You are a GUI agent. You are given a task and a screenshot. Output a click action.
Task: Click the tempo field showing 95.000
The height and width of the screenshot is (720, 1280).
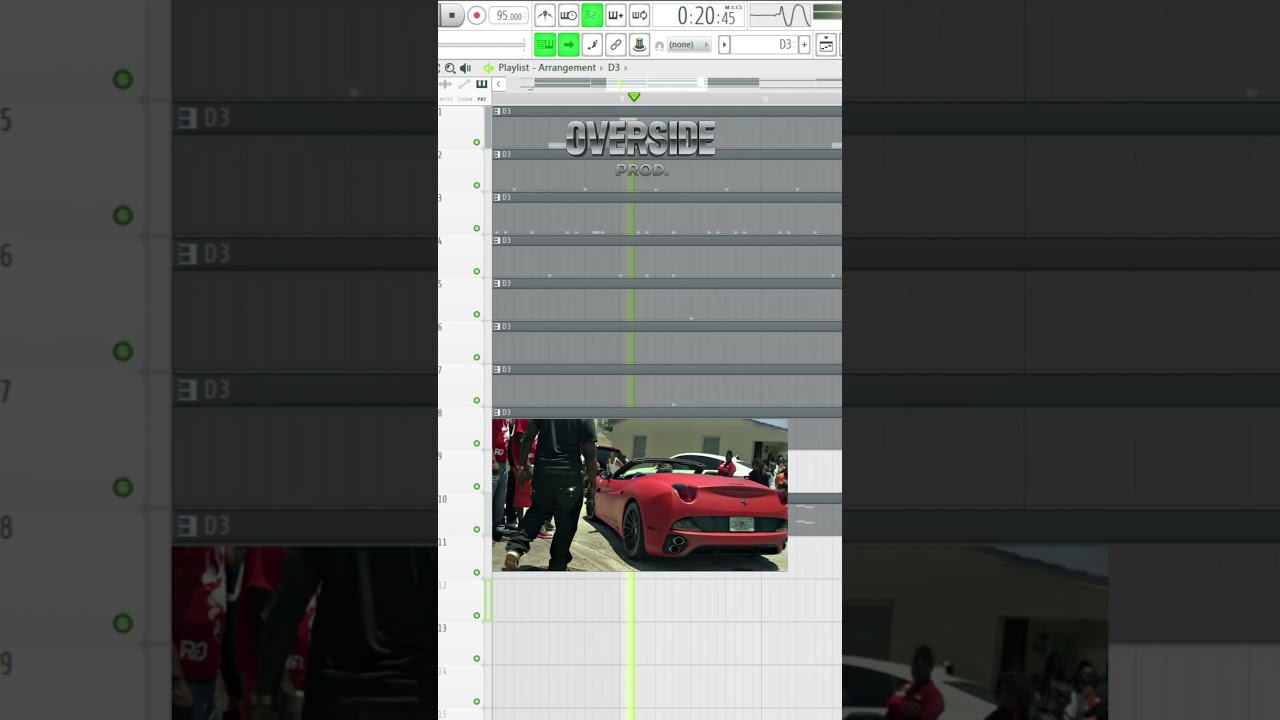tap(509, 16)
